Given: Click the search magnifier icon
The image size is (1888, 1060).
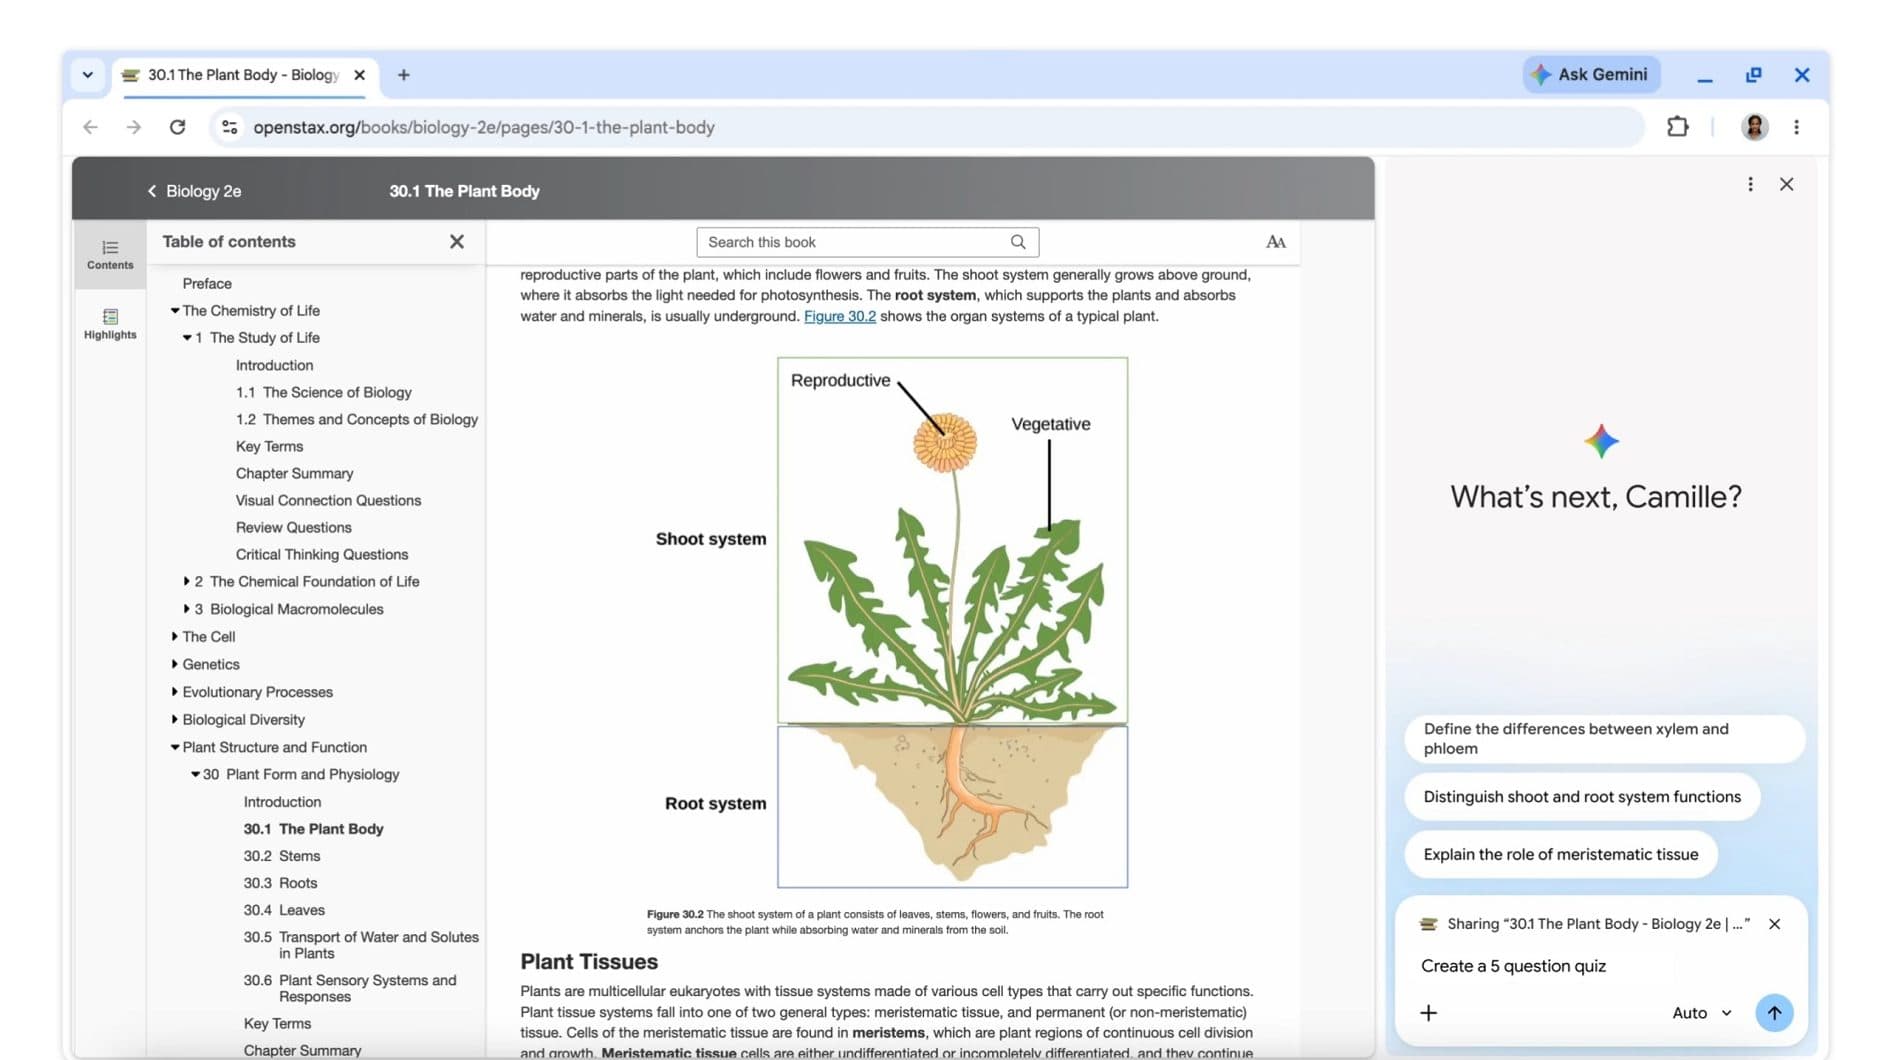Looking at the screenshot, I should pyautogui.click(x=1018, y=242).
